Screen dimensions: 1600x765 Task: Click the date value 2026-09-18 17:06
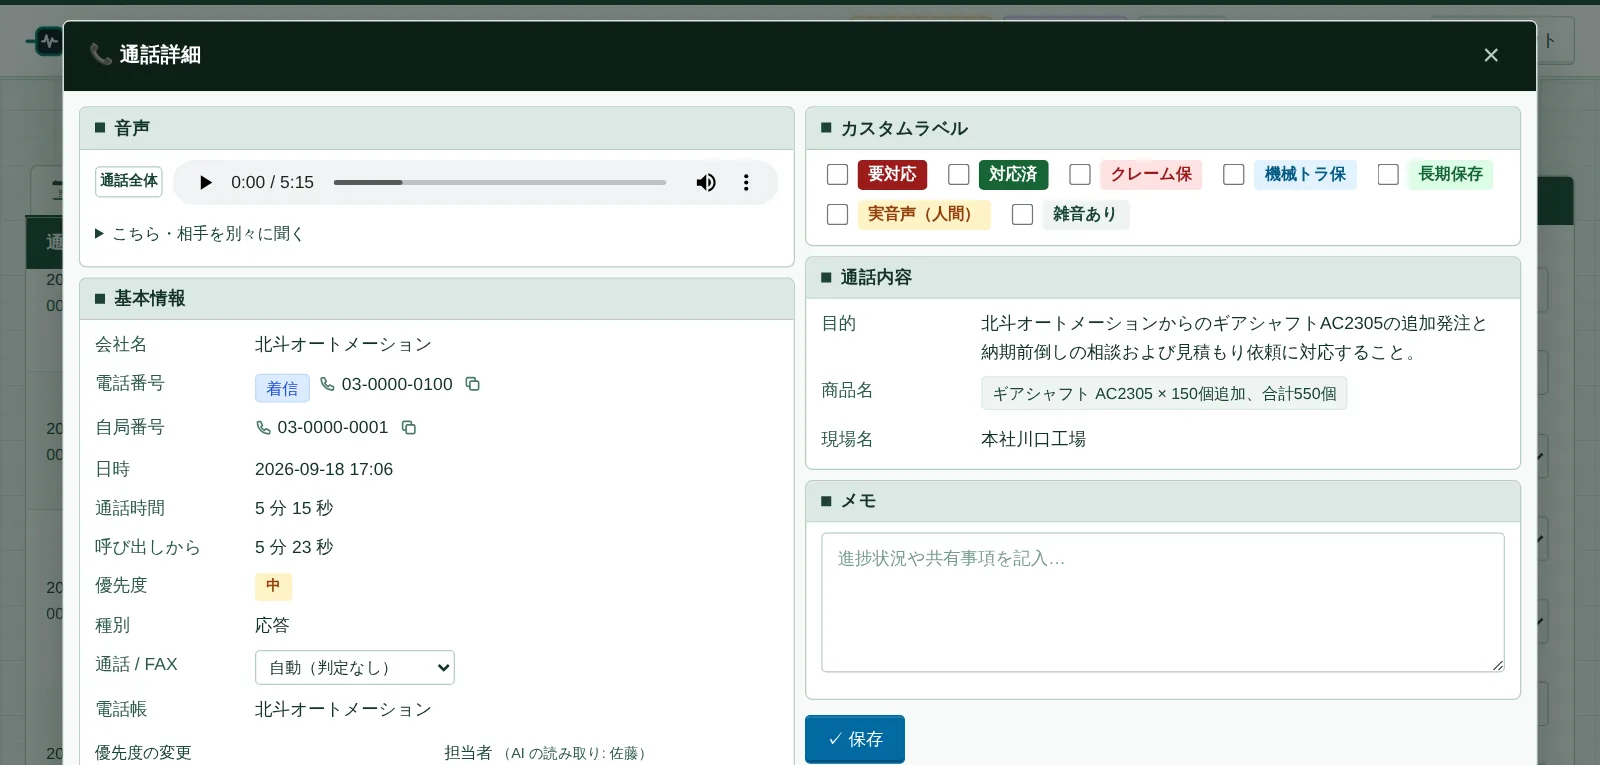(324, 469)
